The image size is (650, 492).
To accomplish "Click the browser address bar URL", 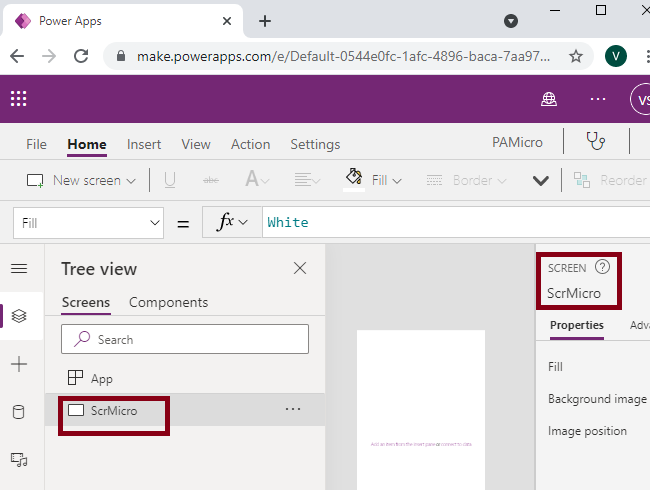I will (x=344, y=56).
